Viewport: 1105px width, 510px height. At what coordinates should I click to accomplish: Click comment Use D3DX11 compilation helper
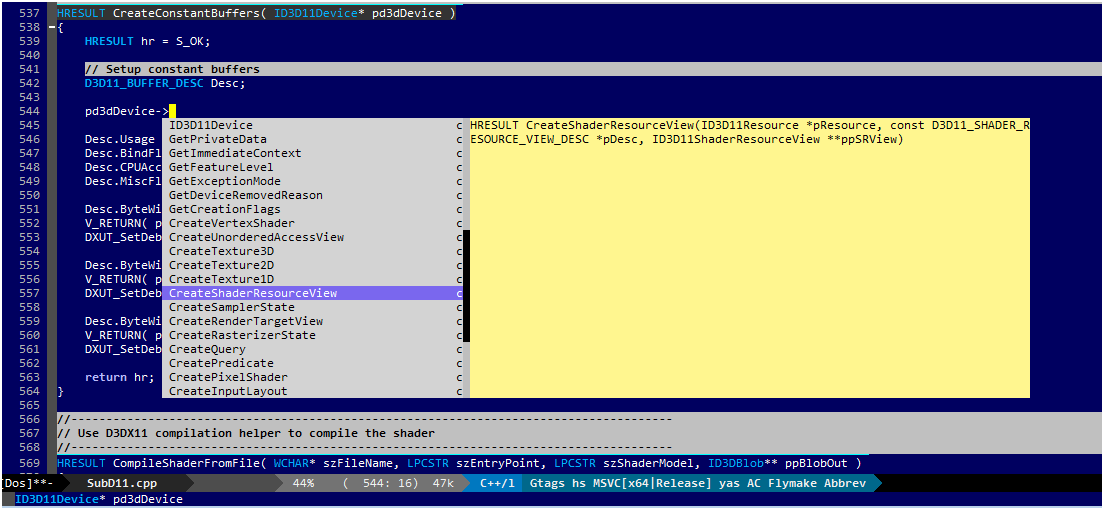(x=245, y=433)
